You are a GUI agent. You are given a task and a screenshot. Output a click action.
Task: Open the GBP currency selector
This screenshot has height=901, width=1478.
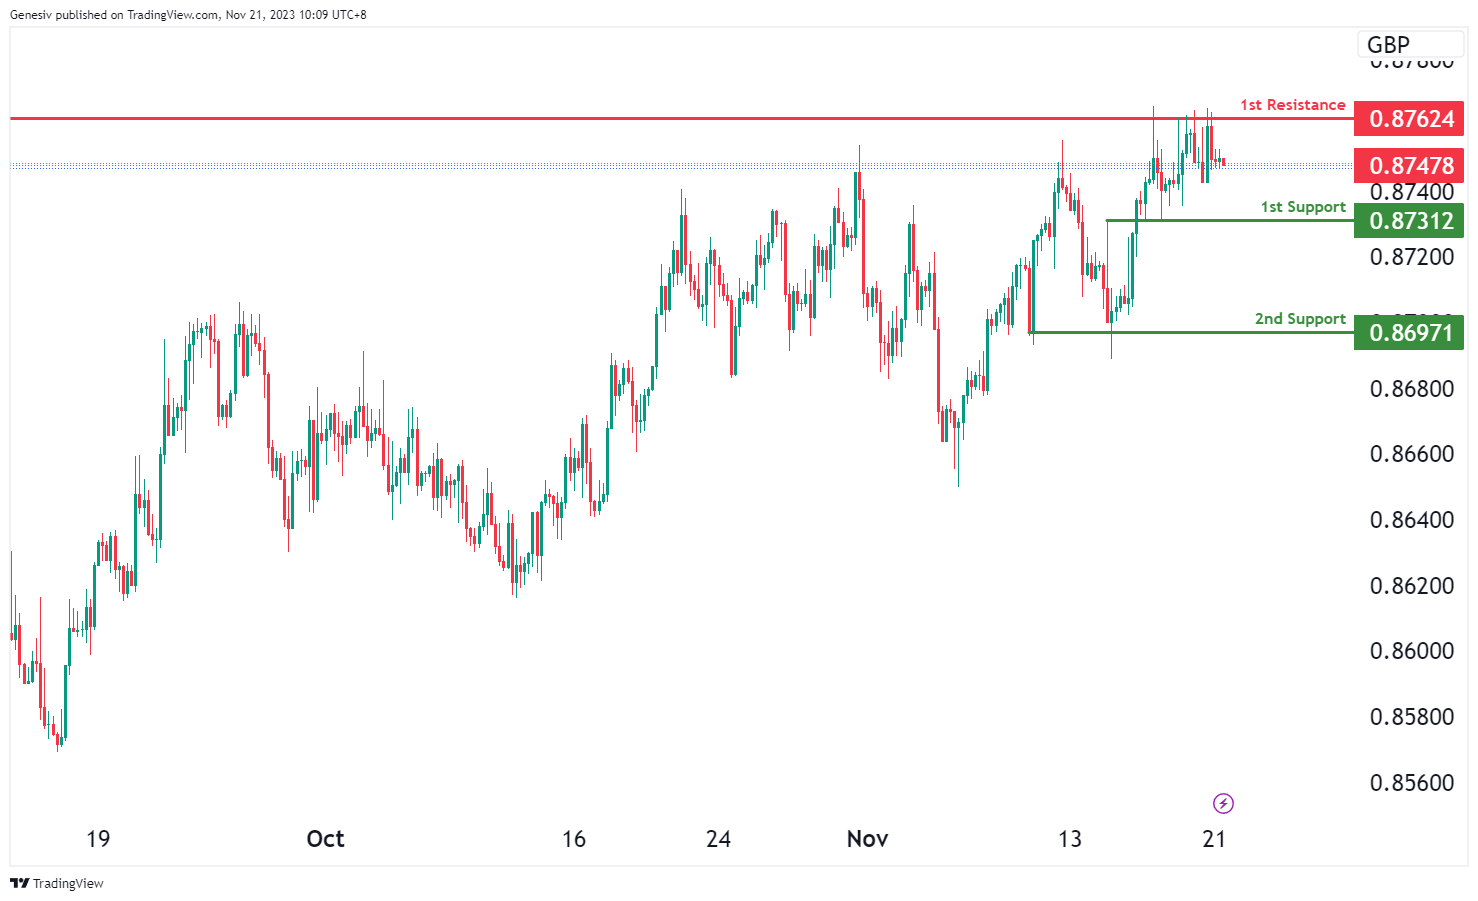(1388, 45)
